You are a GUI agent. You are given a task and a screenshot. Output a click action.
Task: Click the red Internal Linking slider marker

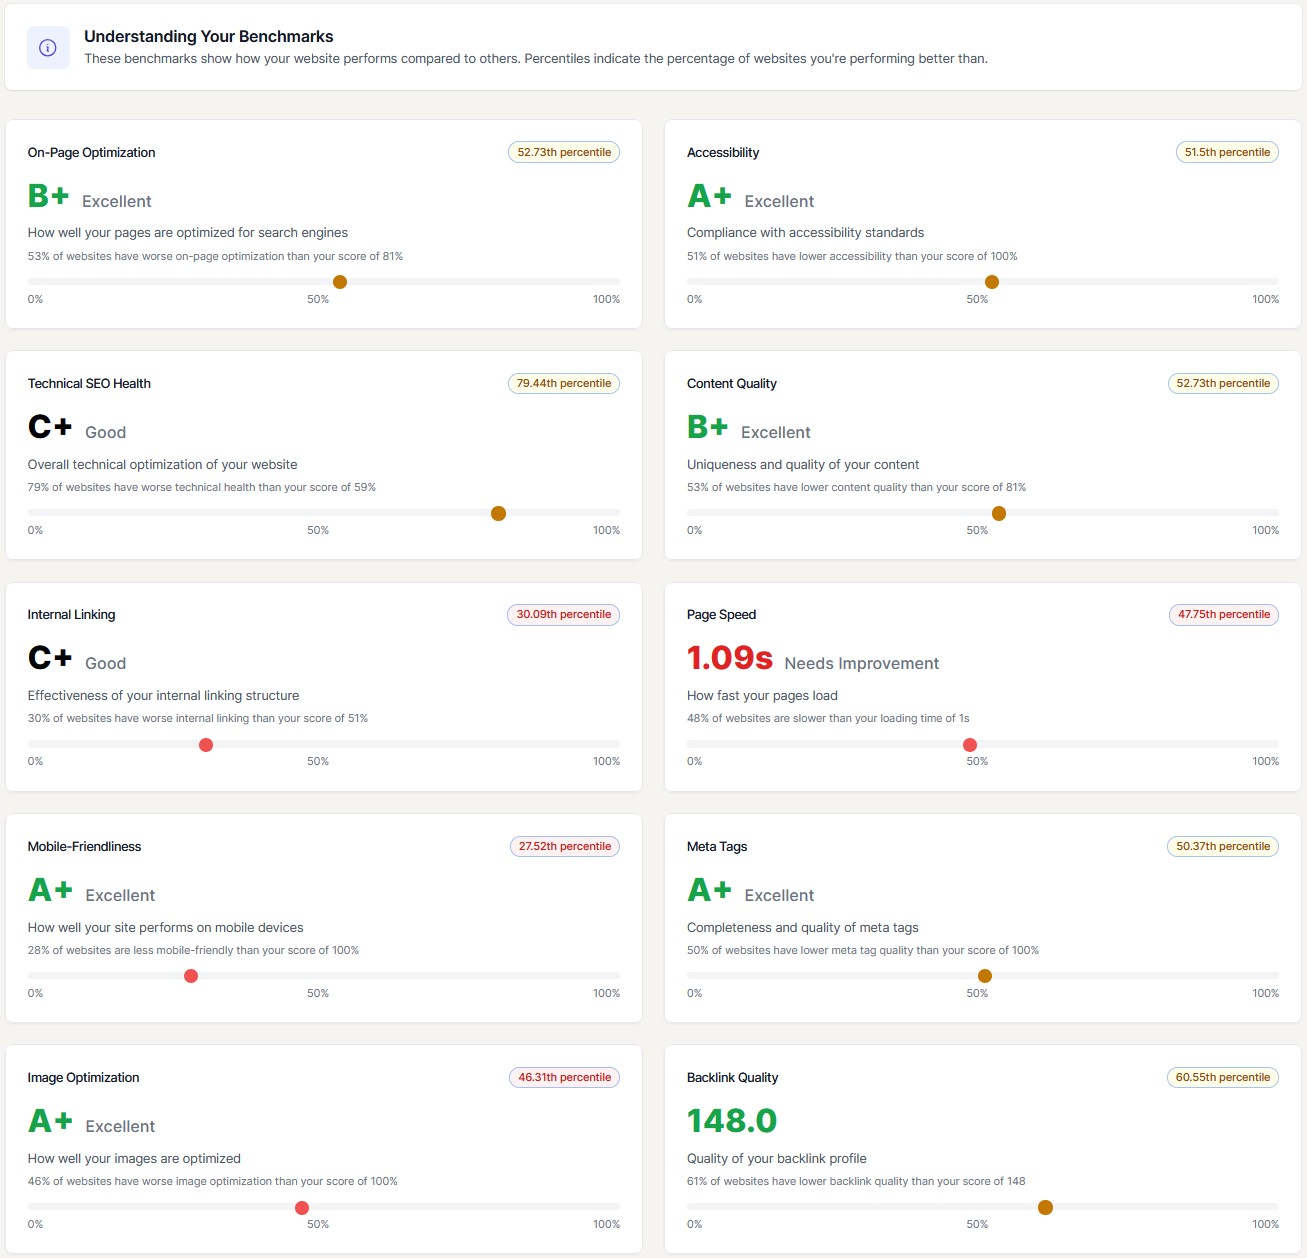(x=206, y=745)
